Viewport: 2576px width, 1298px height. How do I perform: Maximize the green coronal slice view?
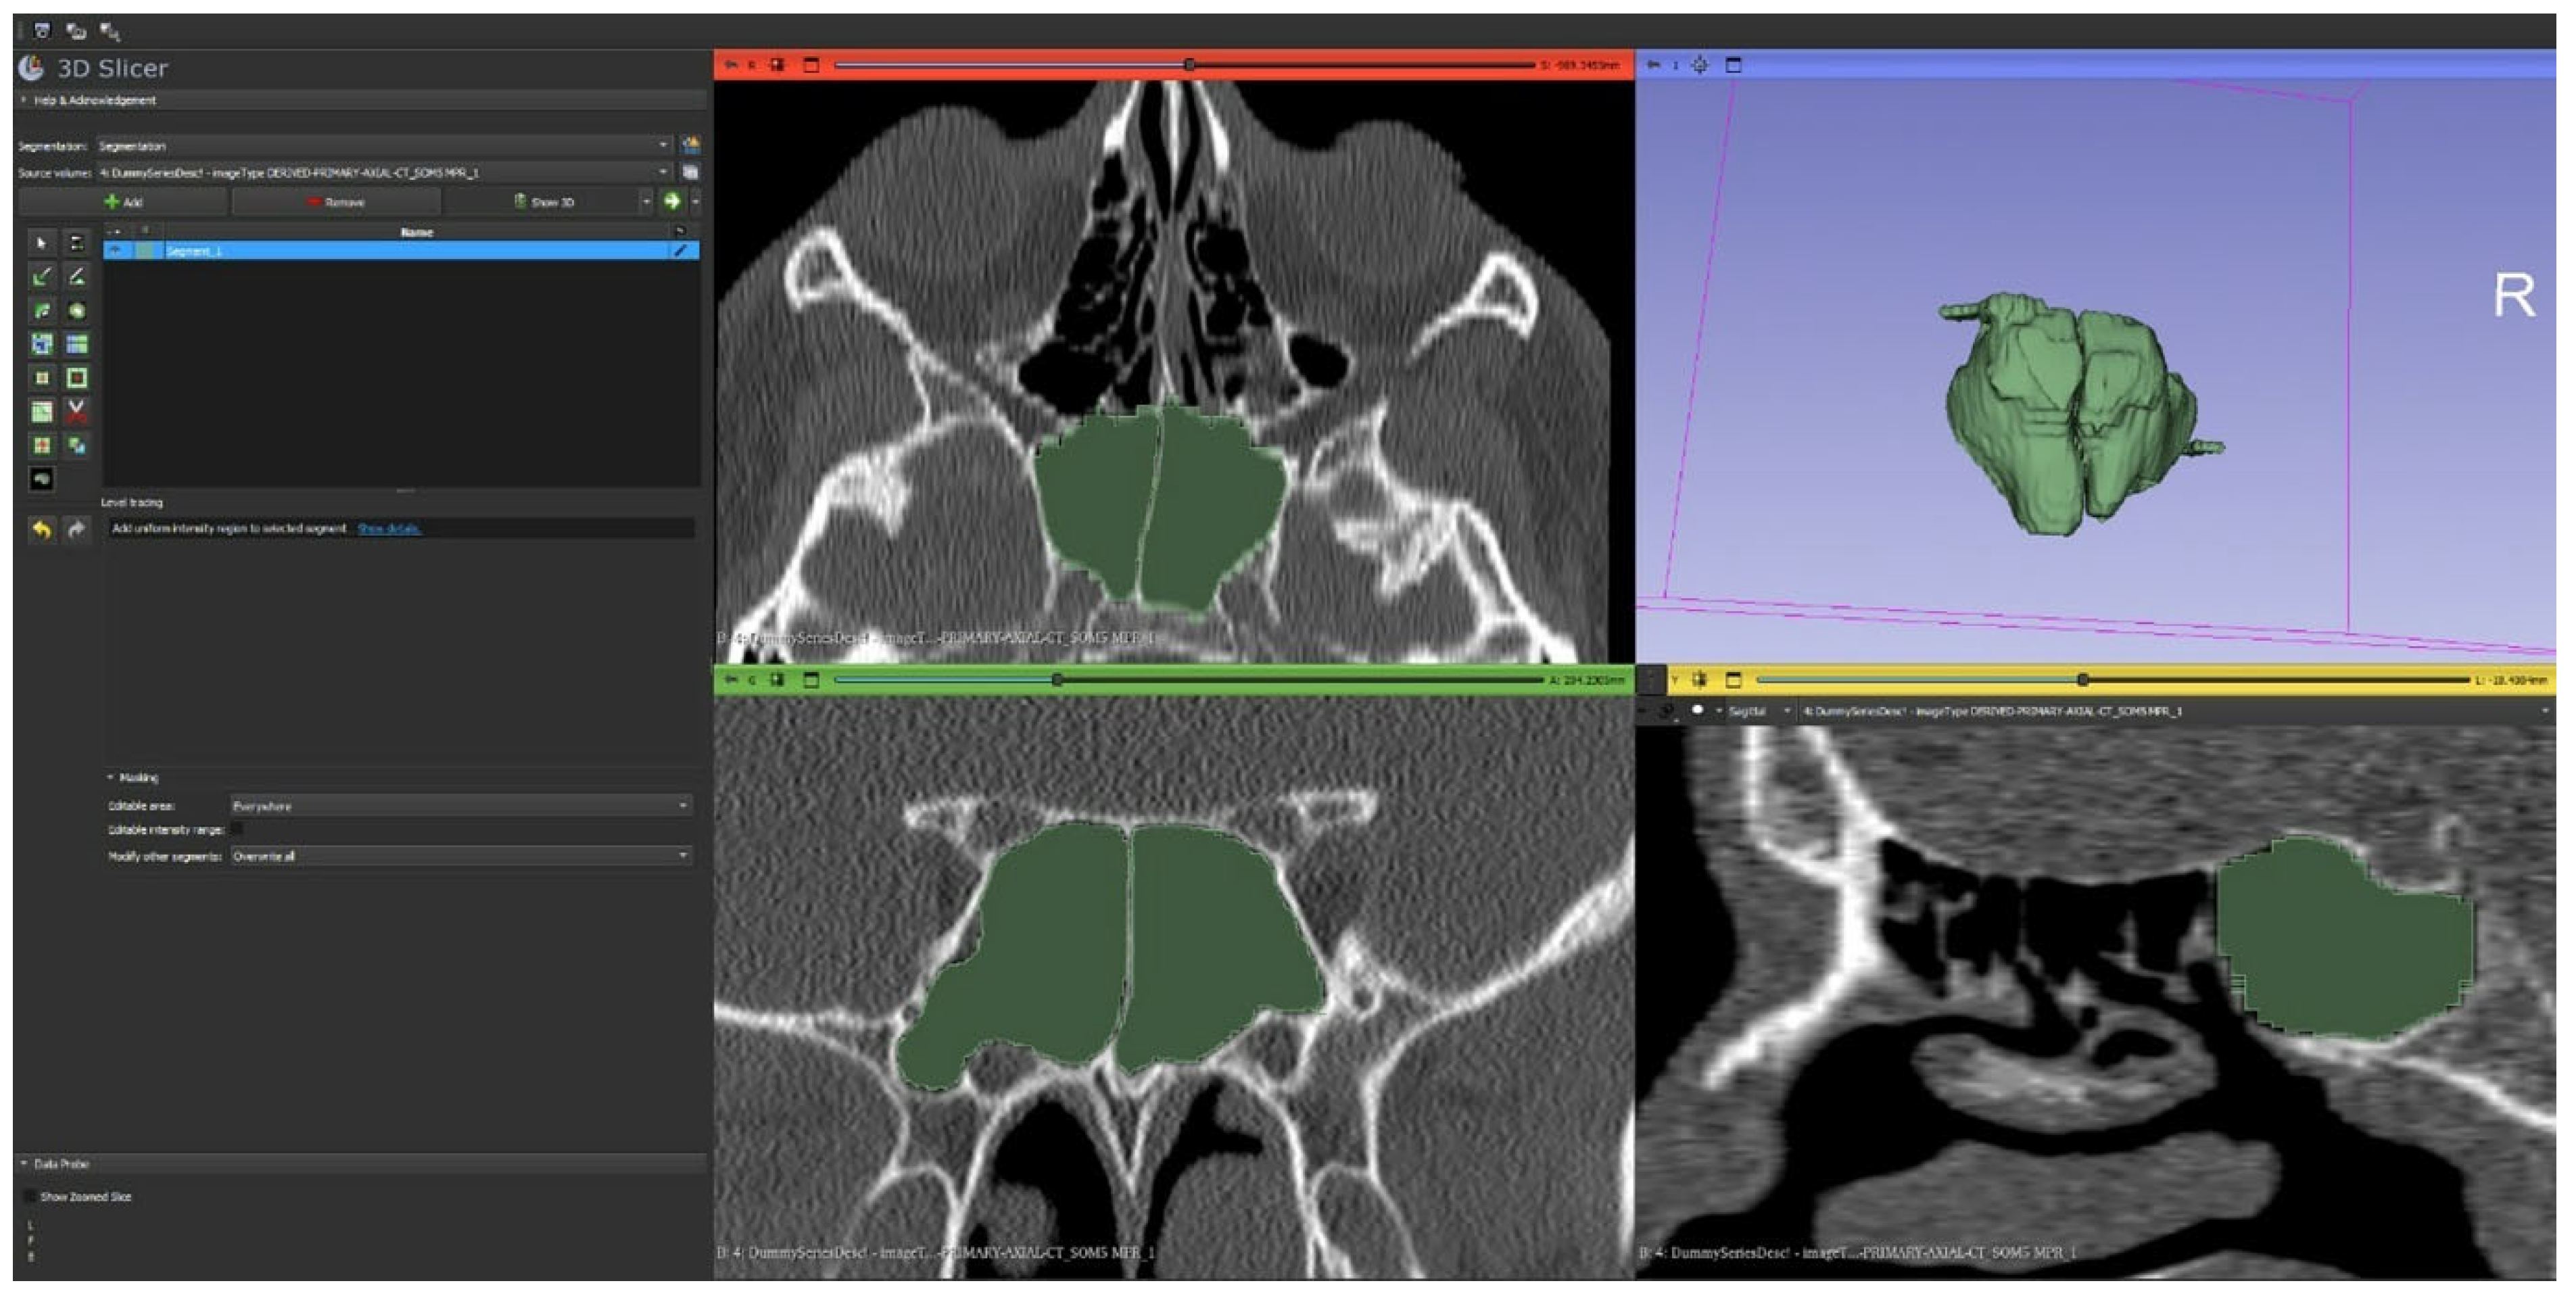click(811, 681)
